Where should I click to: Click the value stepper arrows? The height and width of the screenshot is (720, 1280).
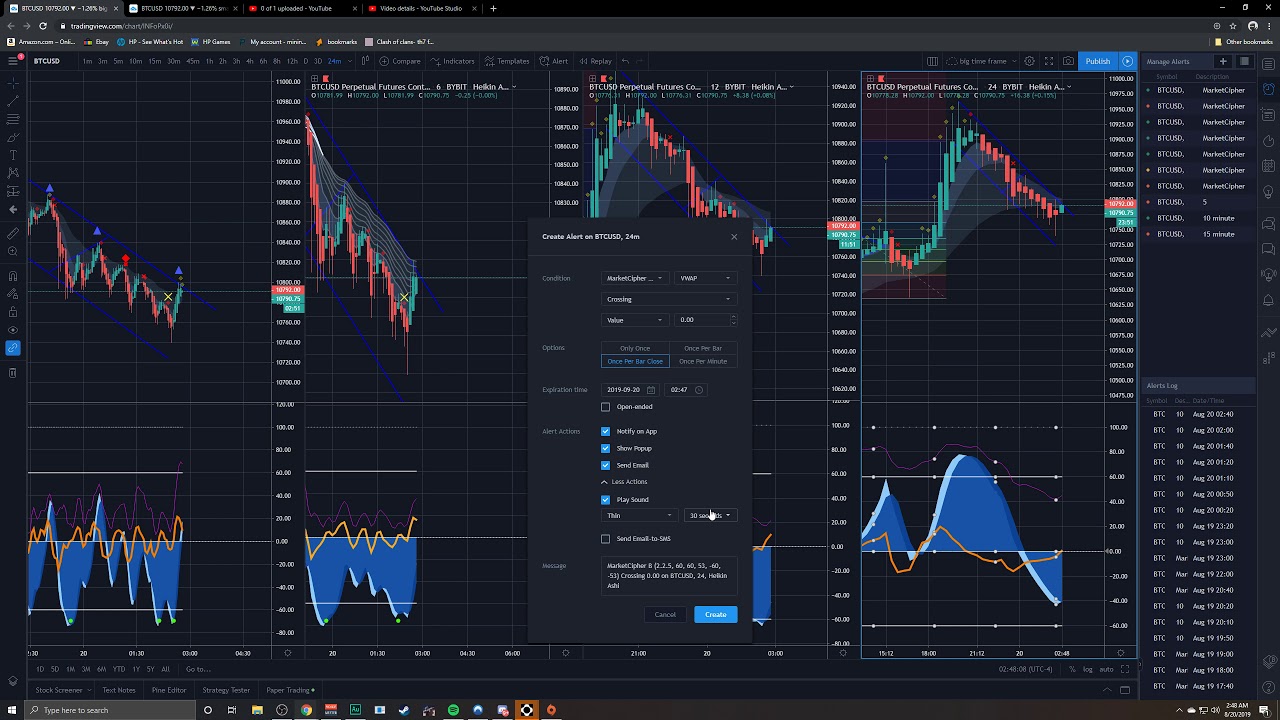733,320
